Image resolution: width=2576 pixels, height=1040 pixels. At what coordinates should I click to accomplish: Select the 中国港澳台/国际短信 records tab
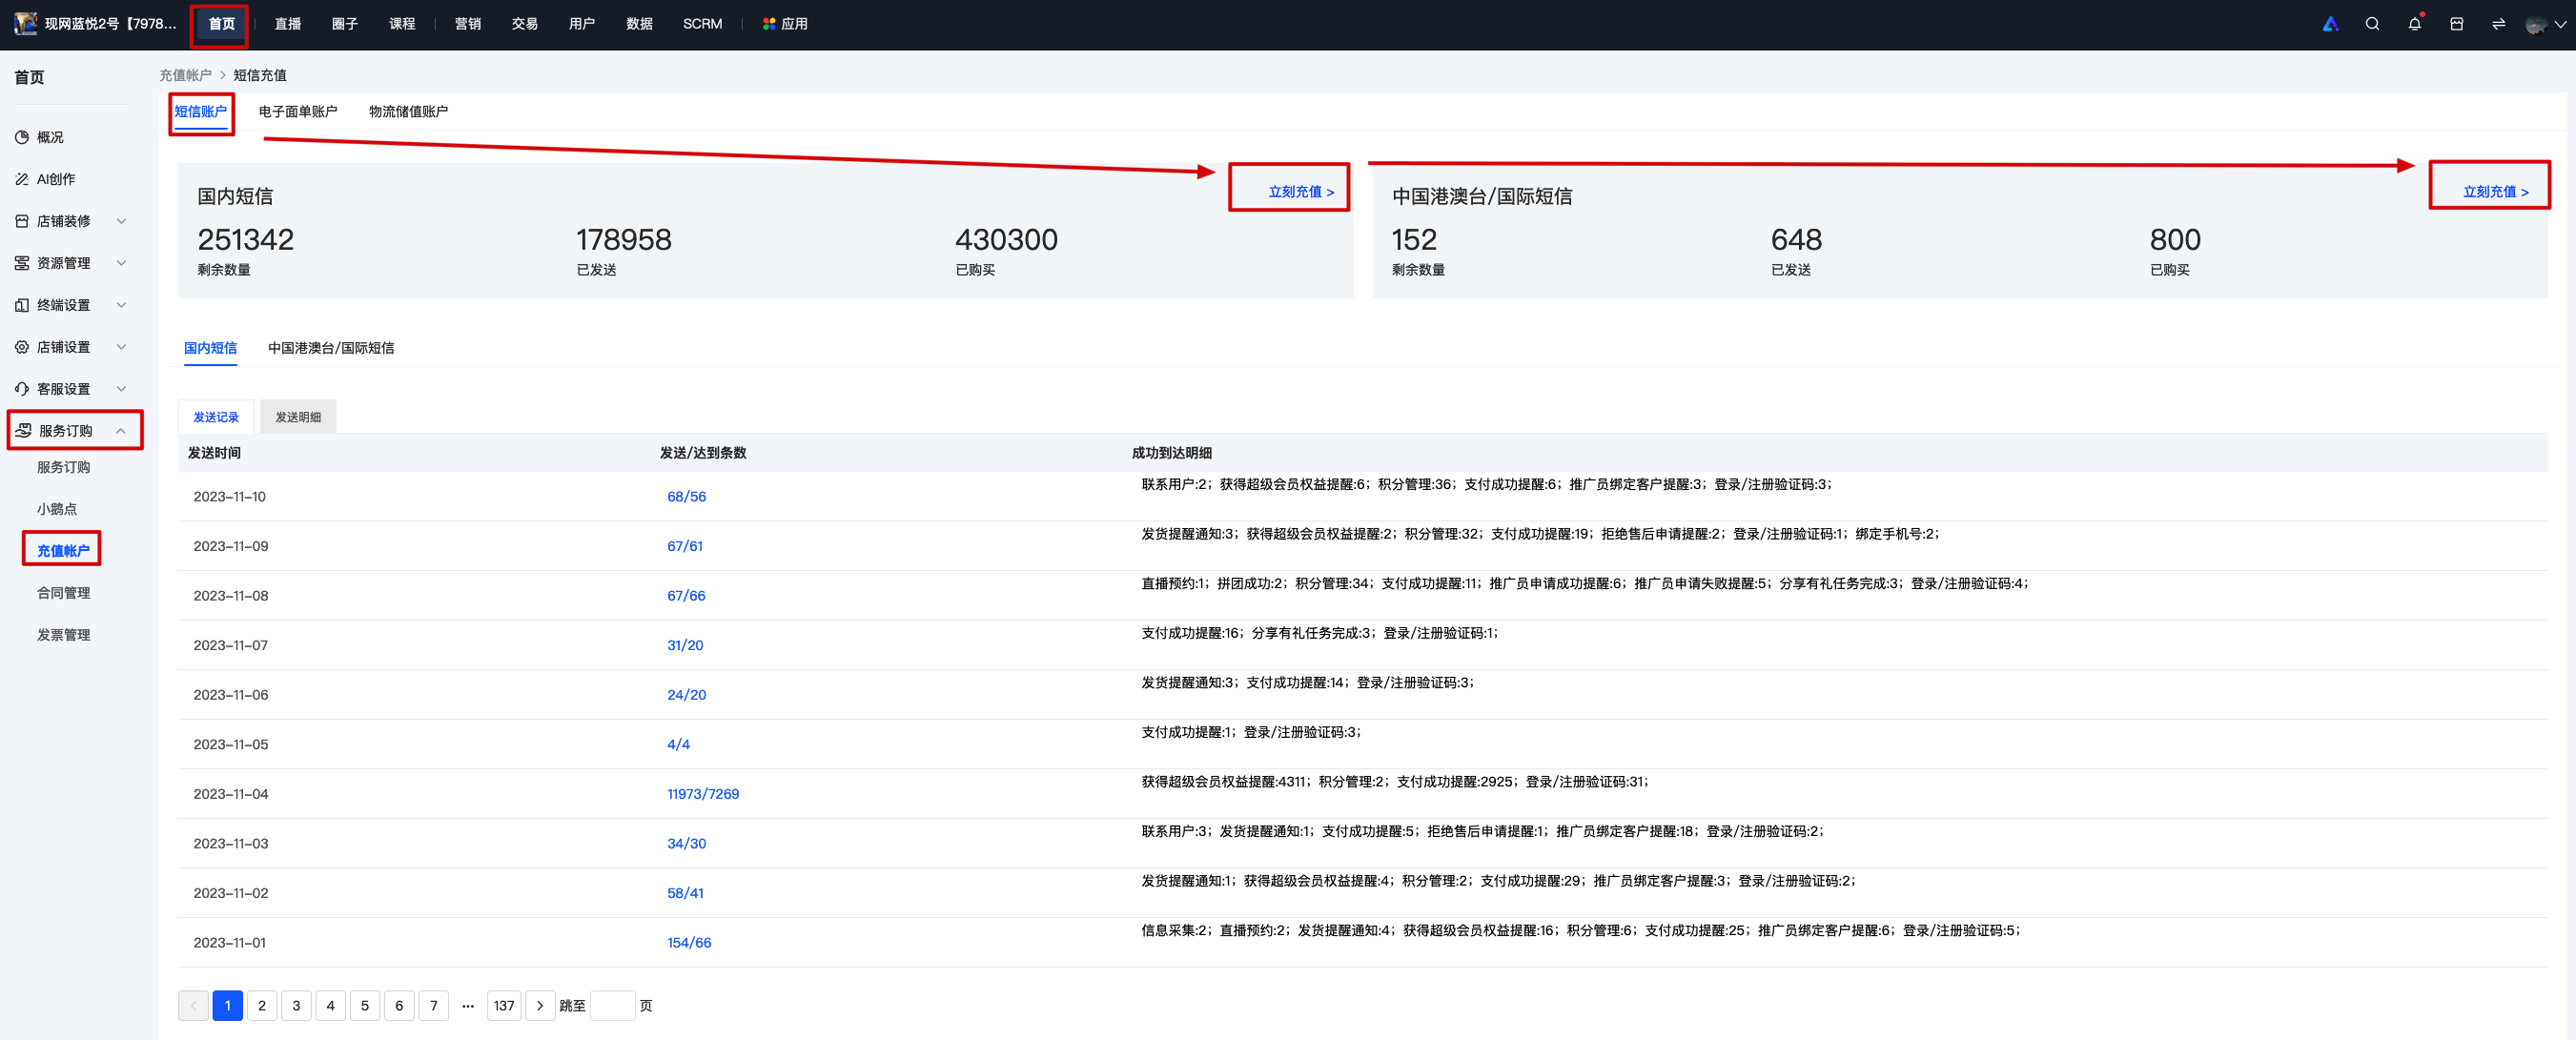331,348
